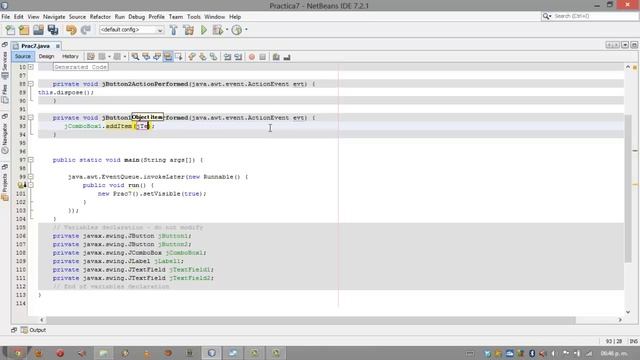Collapse the method fold at line 92
The width and height of the screenshot is (640, 360).
(x=31, y=118)
